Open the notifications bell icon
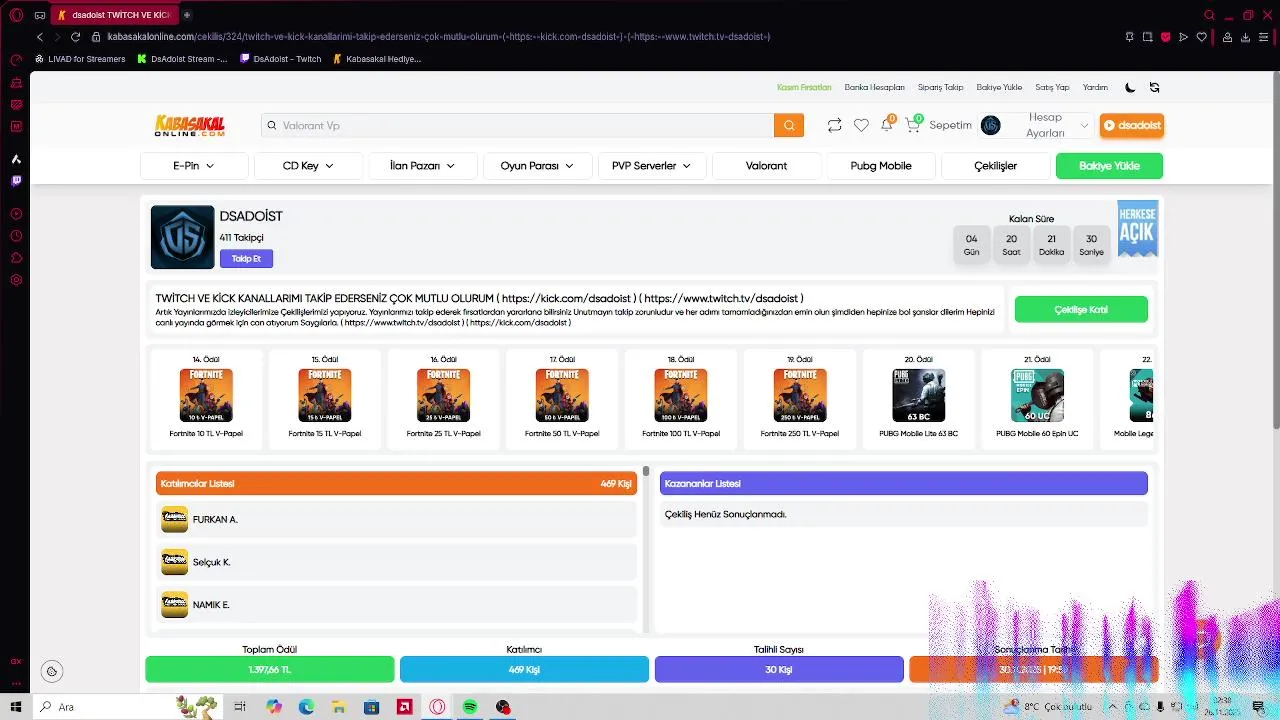The image size is (1280, 720). 886,125
